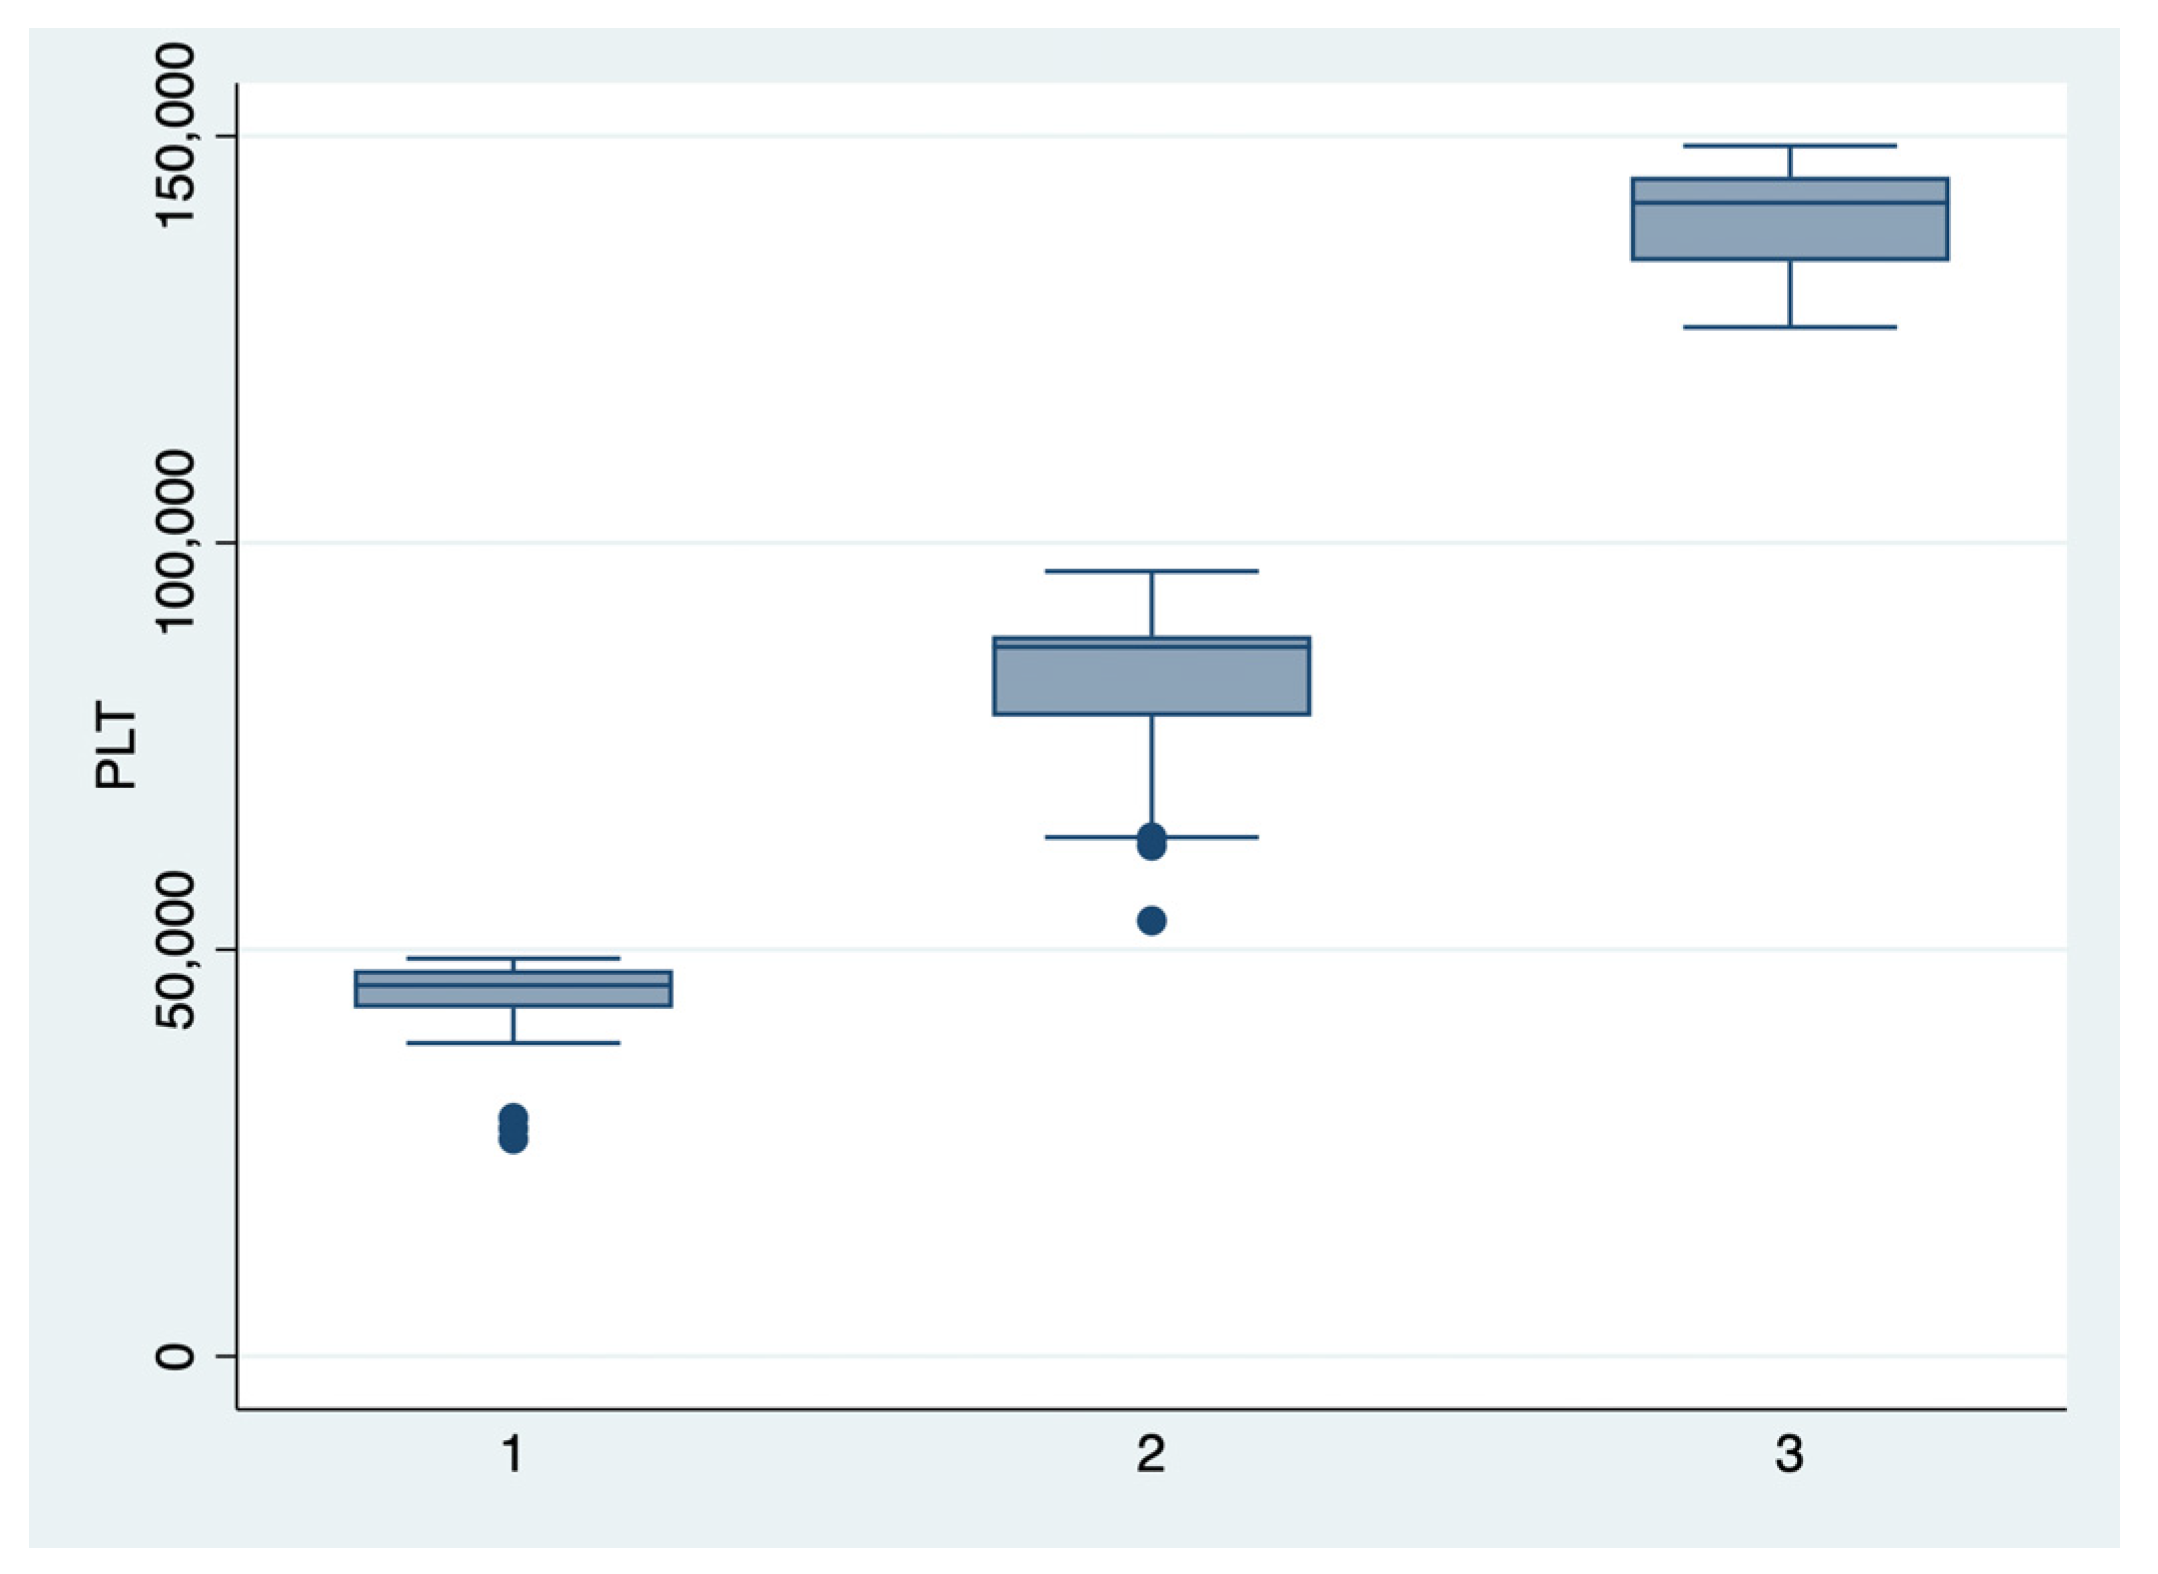This screenshot has width=2158, height=1574.
Task: Click the upper whisker cap of group 2
Action: click(1151, 571)
